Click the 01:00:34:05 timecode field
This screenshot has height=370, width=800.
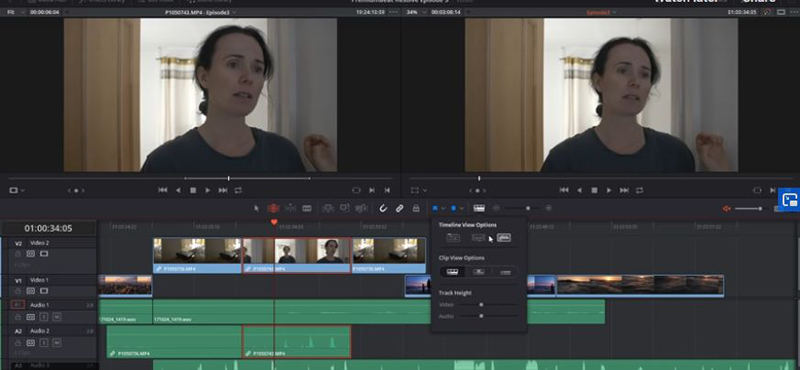click(48, 228)
